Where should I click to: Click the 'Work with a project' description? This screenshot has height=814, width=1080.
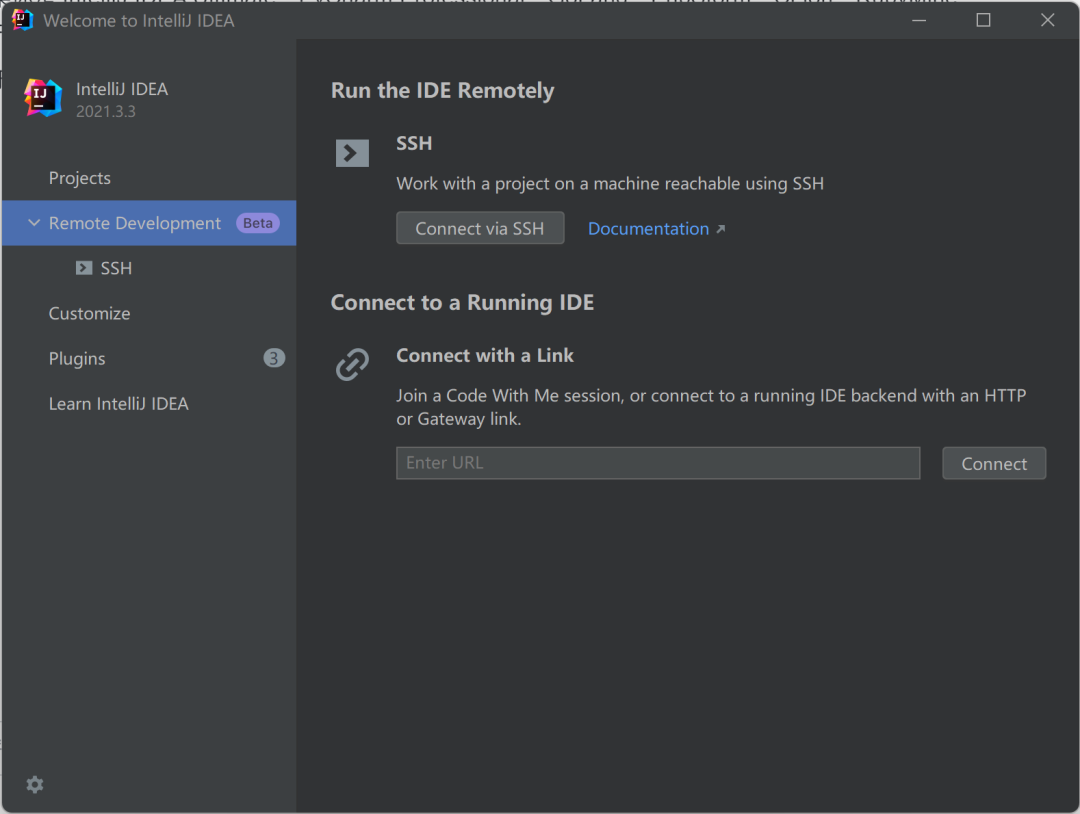tap(610, 184)
